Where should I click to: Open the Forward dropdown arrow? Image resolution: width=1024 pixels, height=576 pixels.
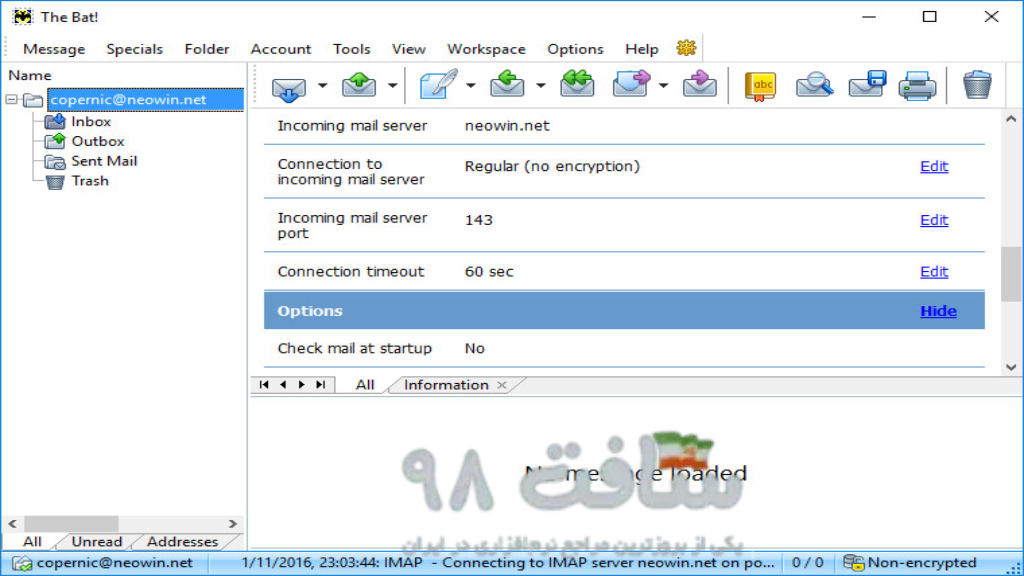tap(663, 86)
